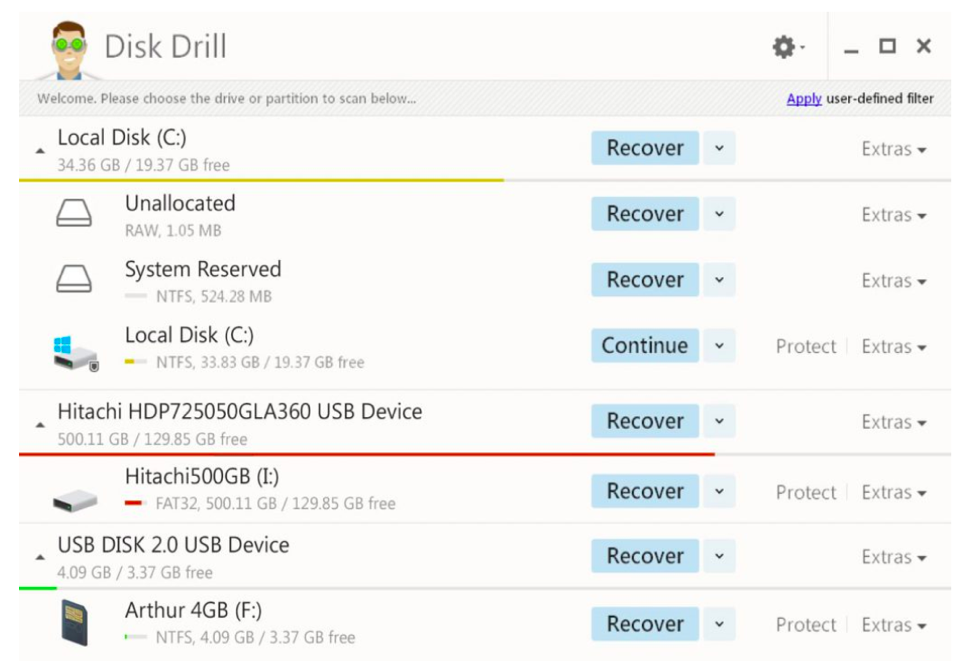Click the '34.36 GB / 19.37 GB free' text
The image size is (954, 661).
point(144,165)
